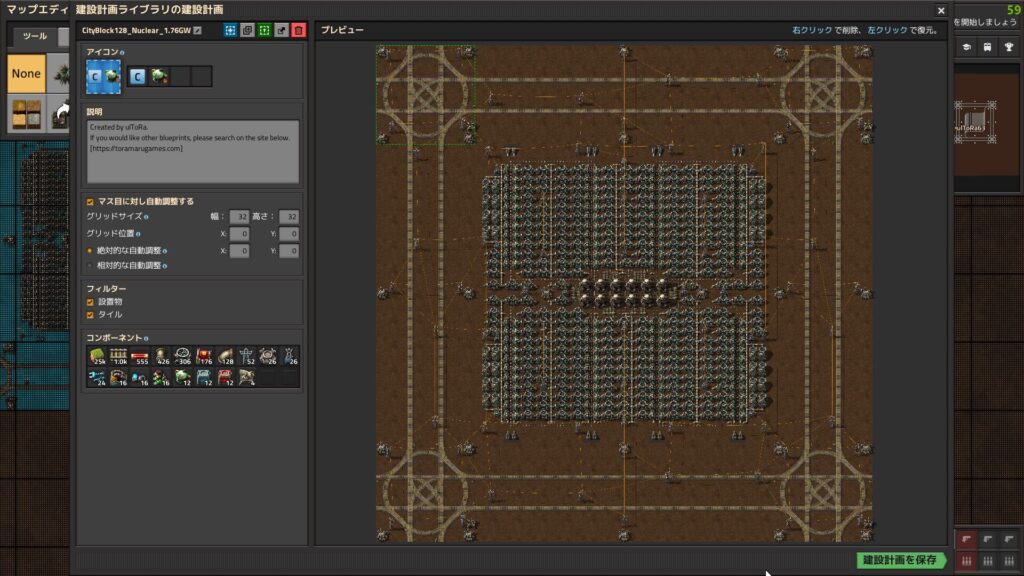Screen dimensions: 1024x576
Task: Click the last component icon in second row
Action: point(247,377)
